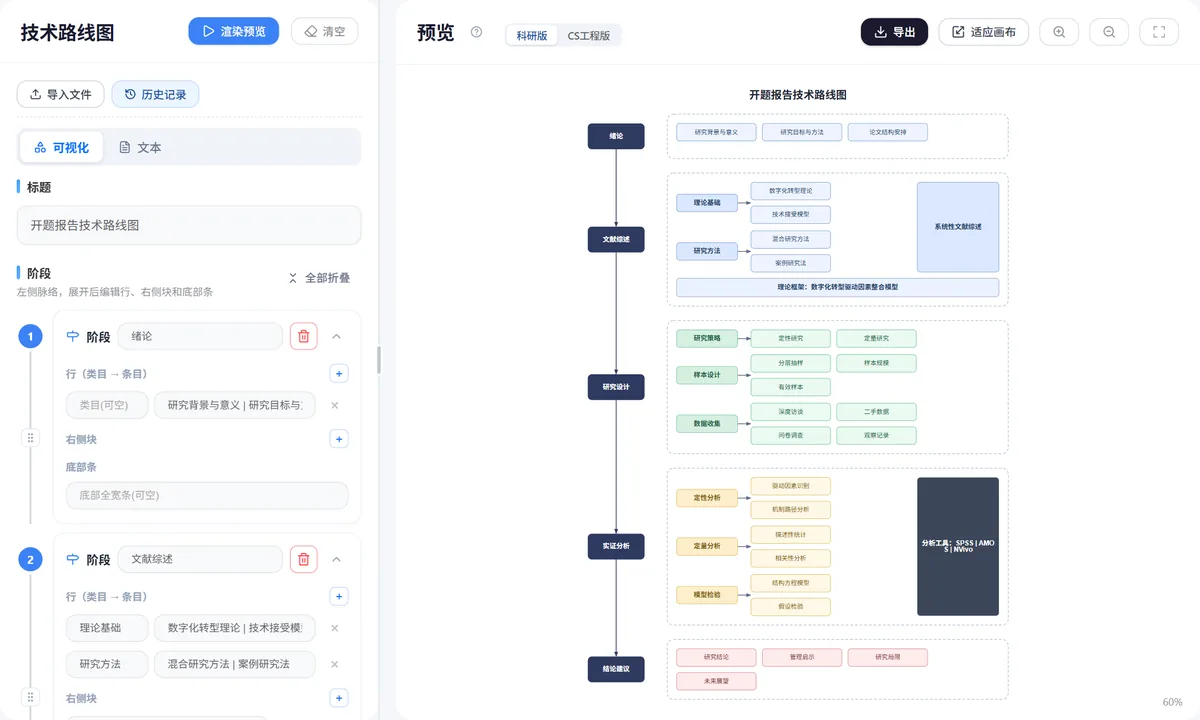Viewport: 1200px width, 720px height.
Task: Edit stage 2 name field 文献综述
Action: point(200,559)
